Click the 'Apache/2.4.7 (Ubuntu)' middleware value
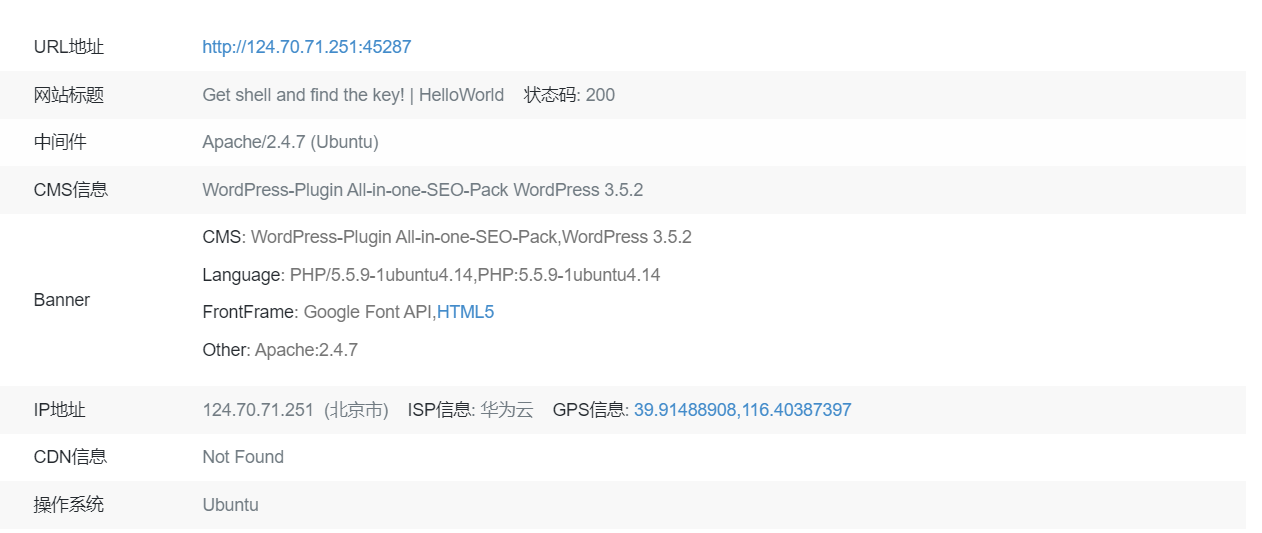Image resolution: width=1262 pixels, height=533 pixels. pyautogui.click(x=290, y=142)
